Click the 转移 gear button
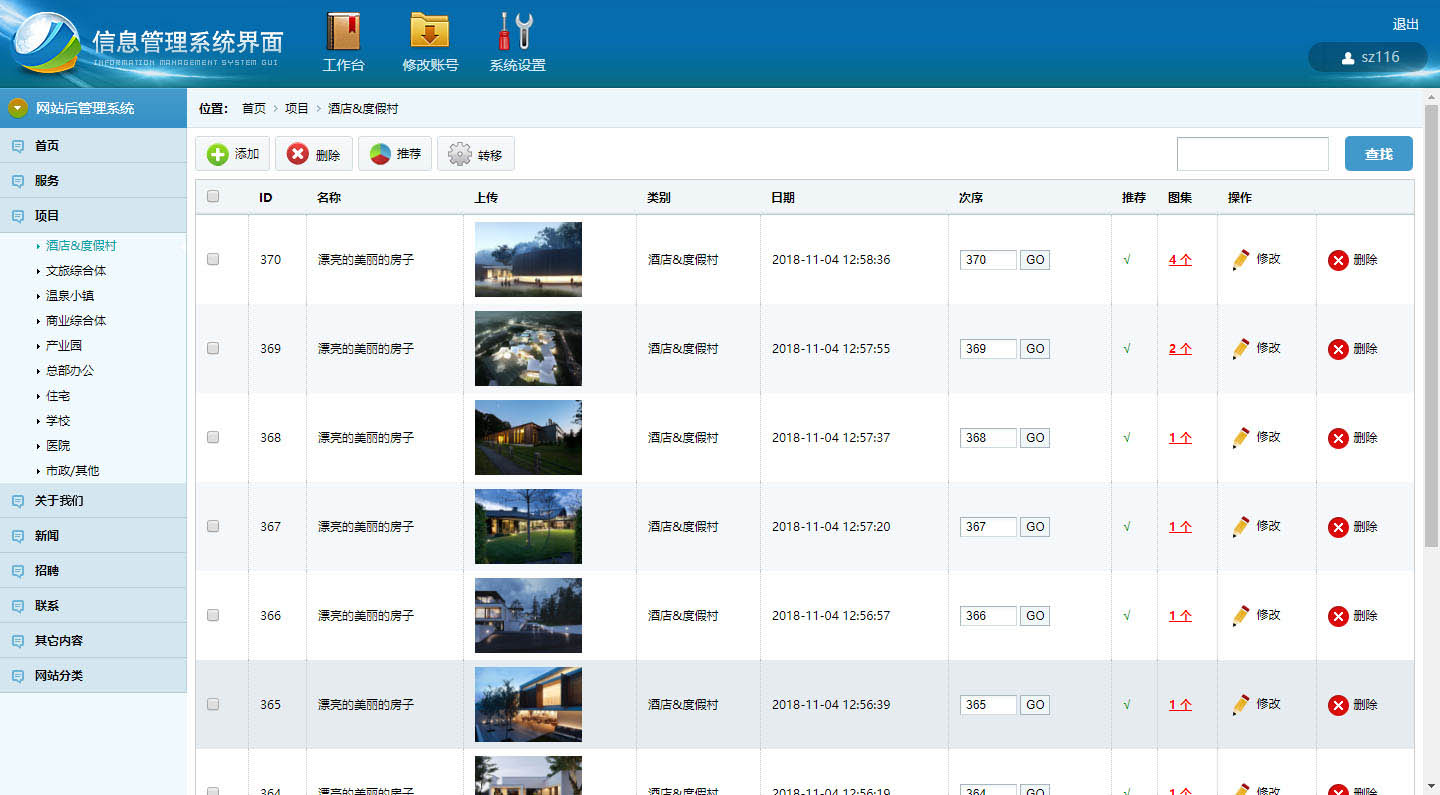Viewport: 1440px width, 795px height. [x=476, y=154]
